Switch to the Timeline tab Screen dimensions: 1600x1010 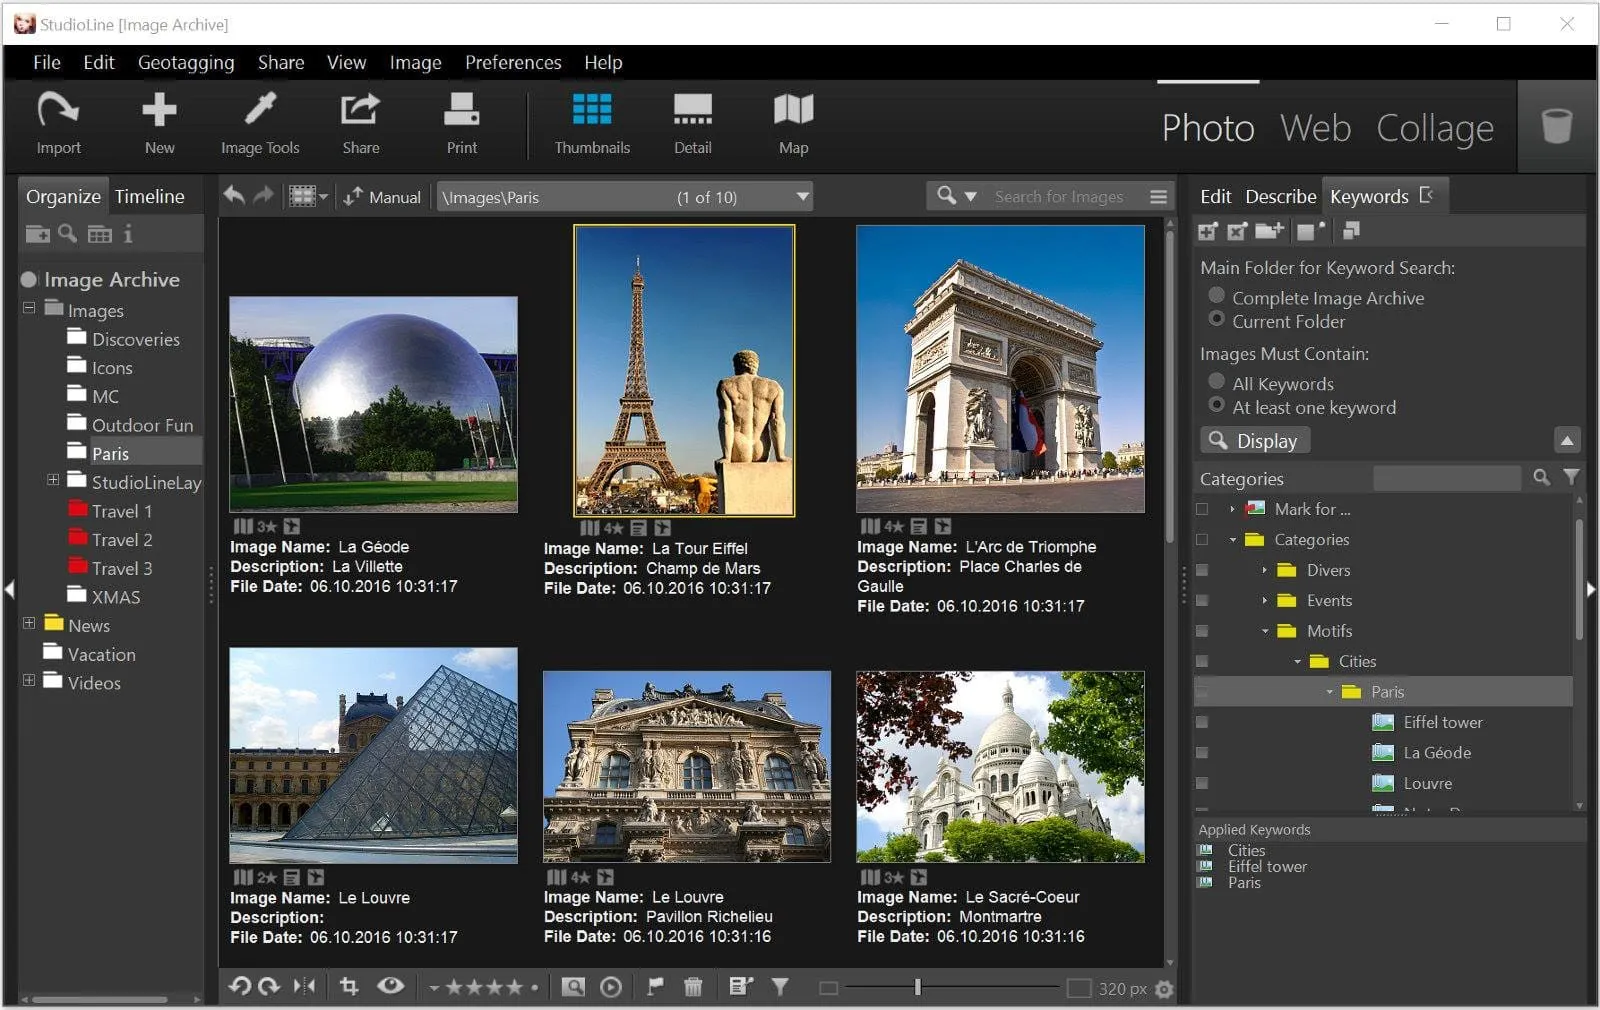pos(149,196)
